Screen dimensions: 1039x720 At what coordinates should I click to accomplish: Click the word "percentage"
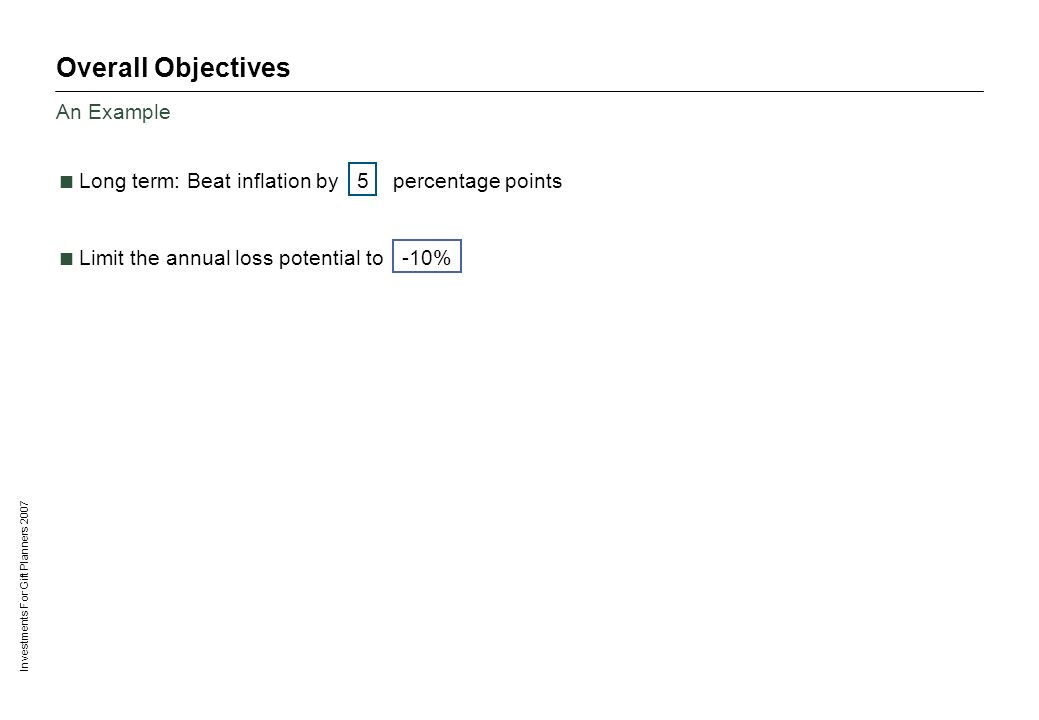[446, 182]
